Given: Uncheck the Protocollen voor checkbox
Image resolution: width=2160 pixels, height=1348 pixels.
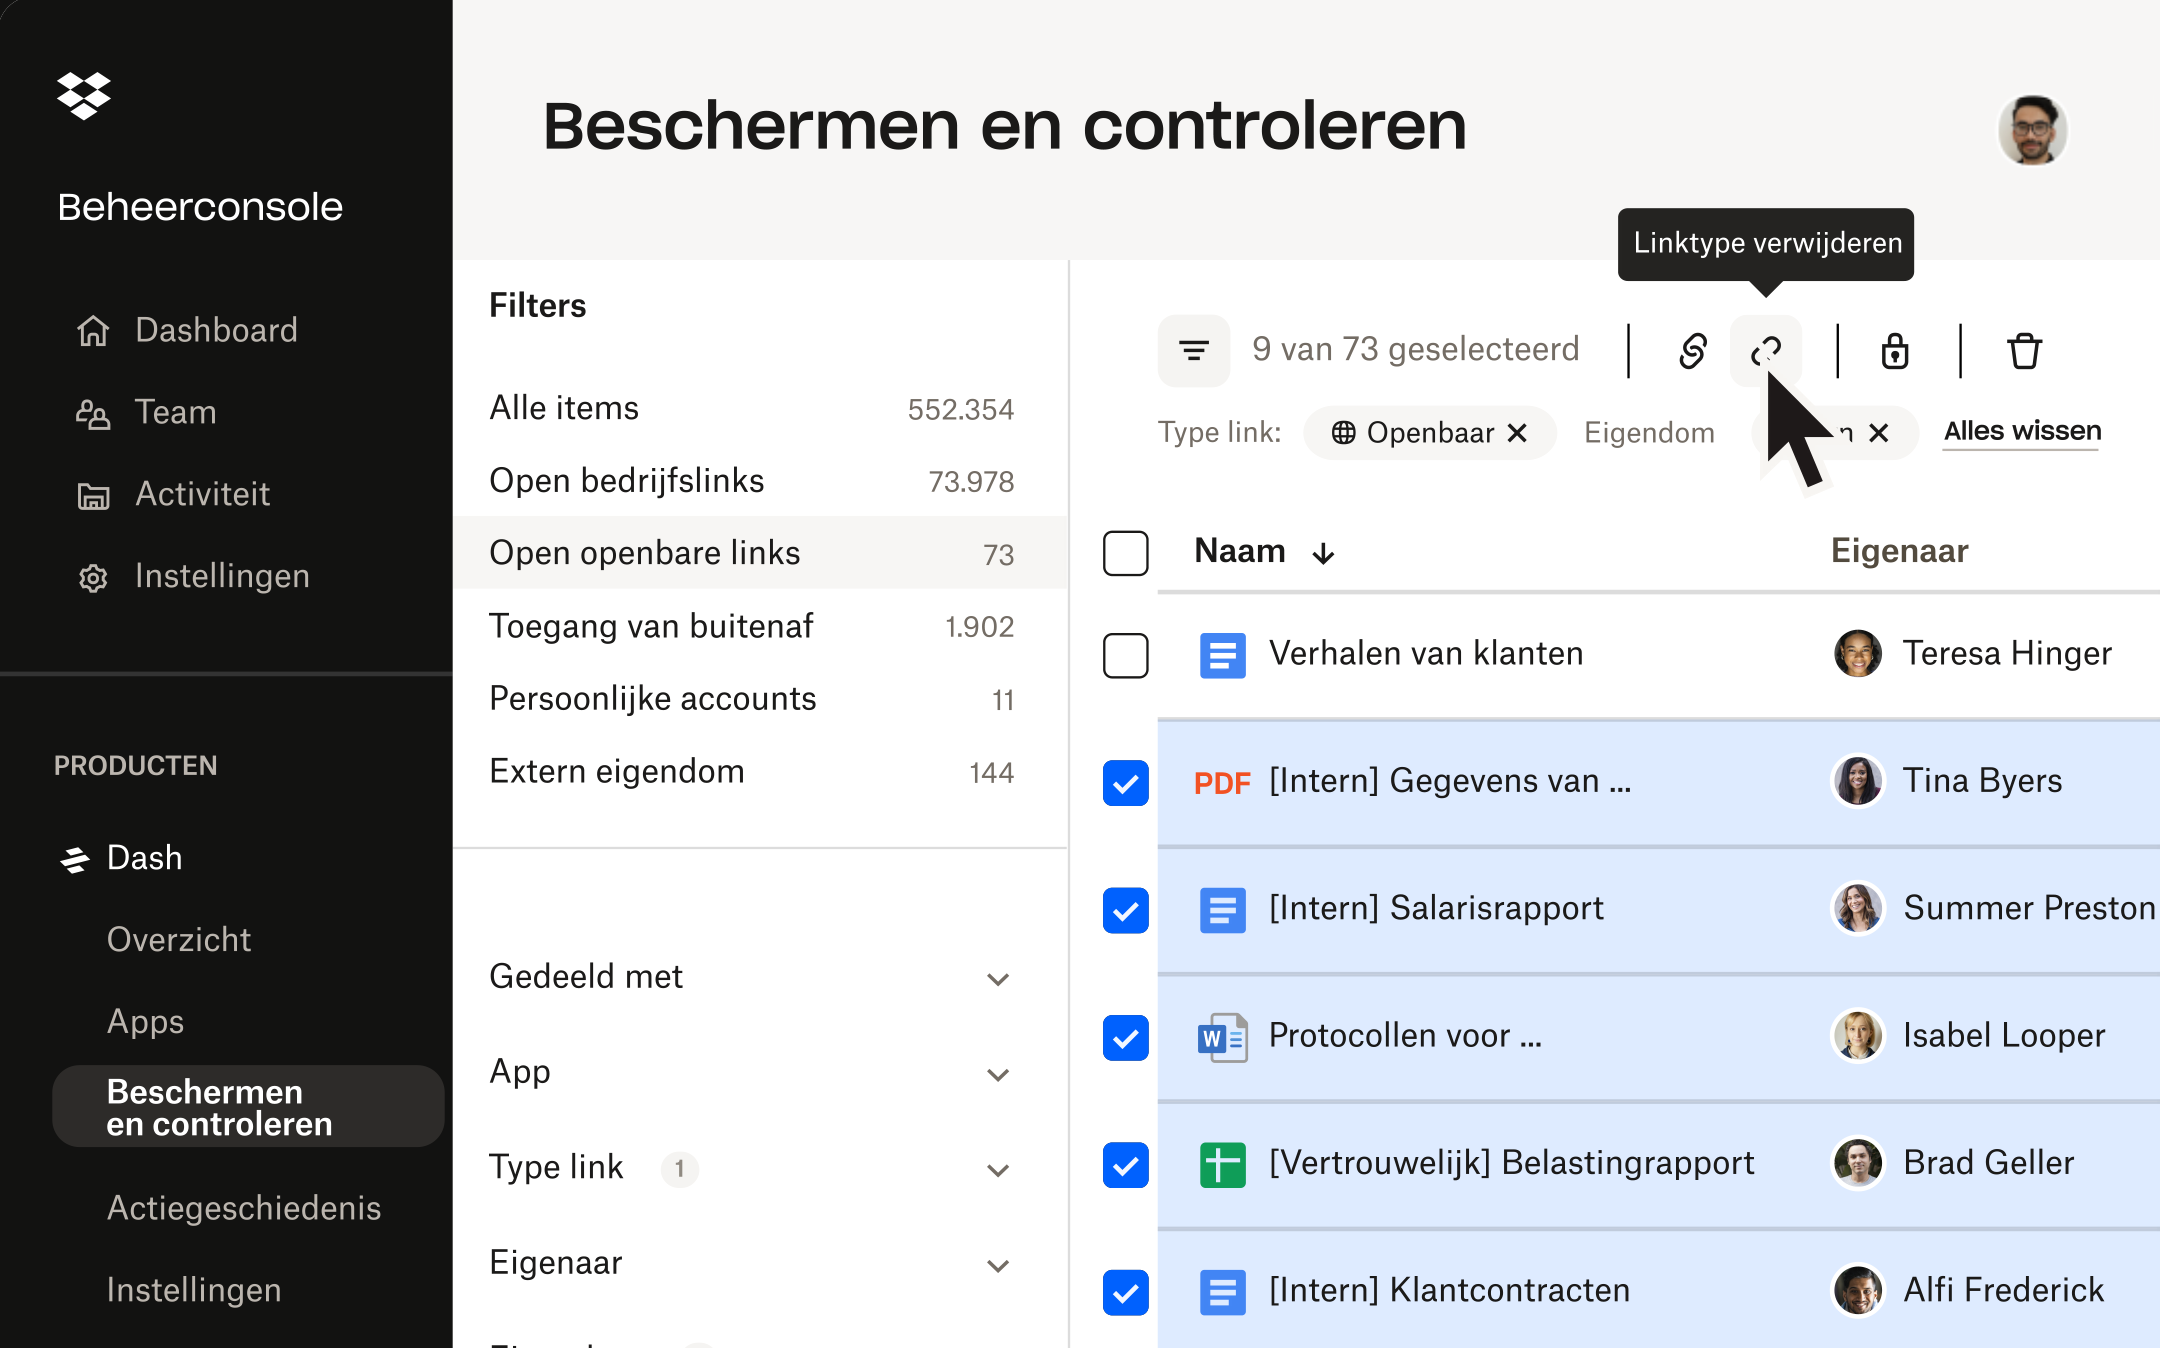Looking at the screenshot, I should (x=1125, y=1038).
